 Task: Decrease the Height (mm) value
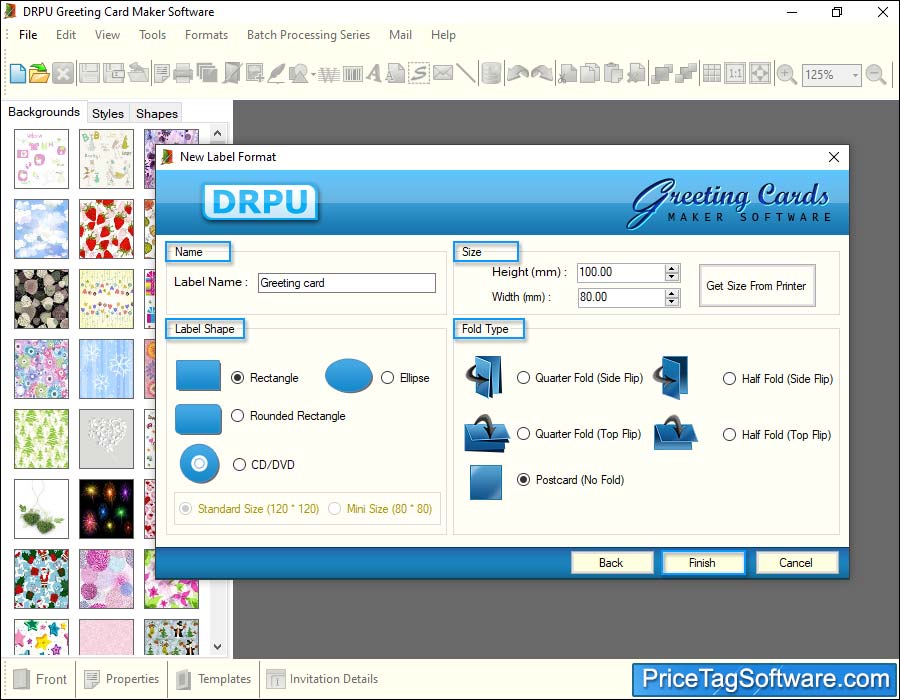pyautogui.click(x=672, y=277)
